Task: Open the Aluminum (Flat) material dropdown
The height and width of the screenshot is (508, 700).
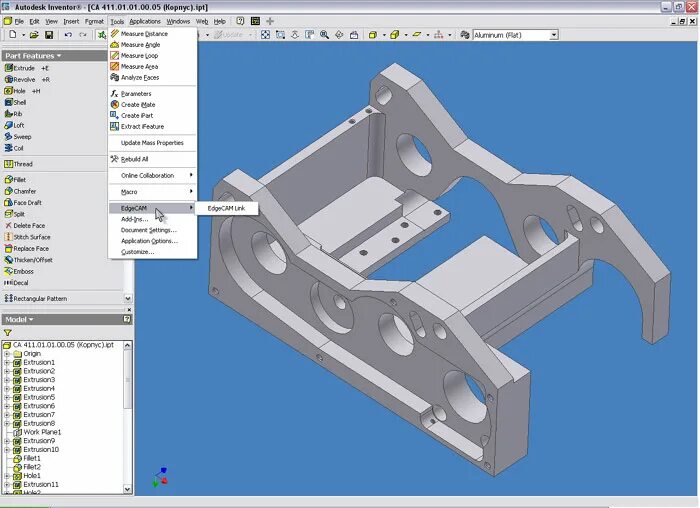Action: 554,35
